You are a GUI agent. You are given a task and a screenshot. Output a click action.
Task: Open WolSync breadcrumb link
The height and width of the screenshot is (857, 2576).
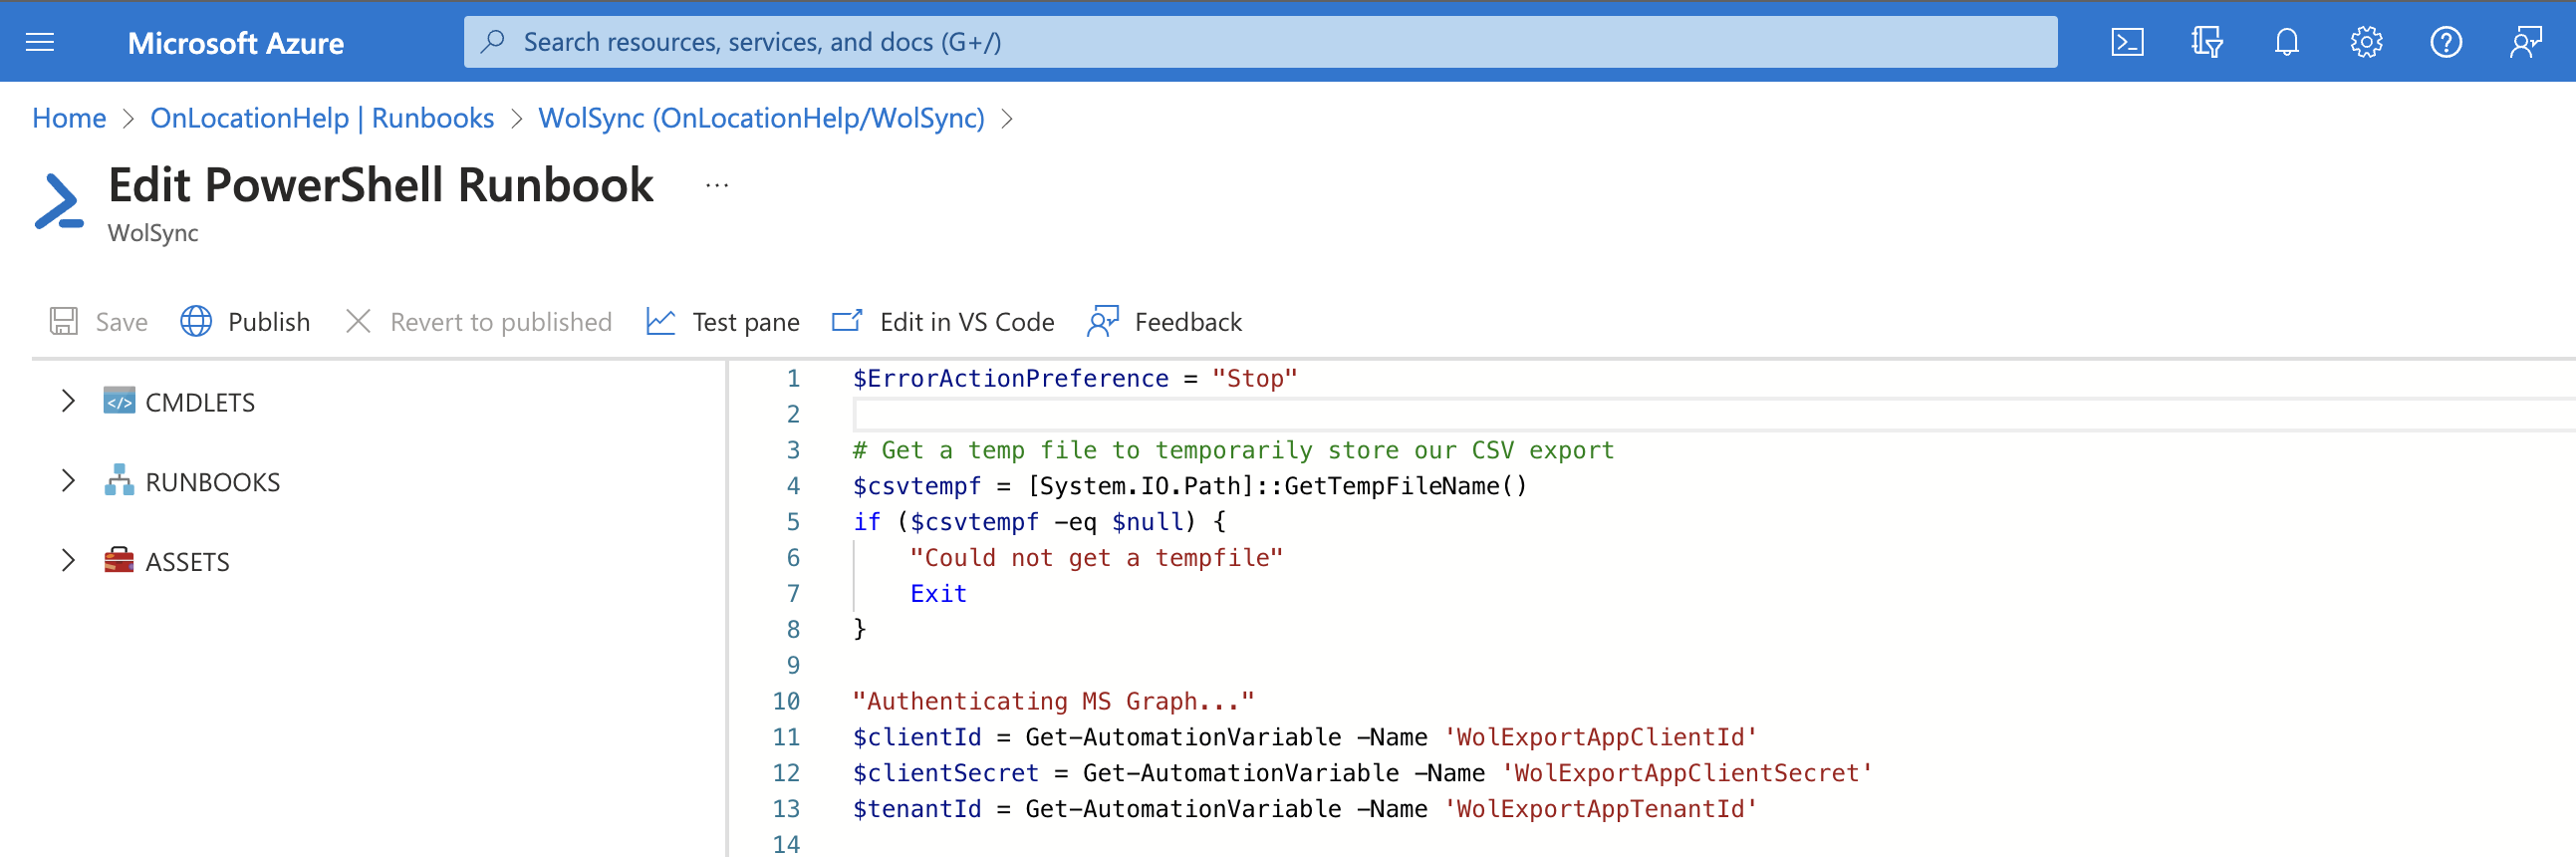pos(761,118)
